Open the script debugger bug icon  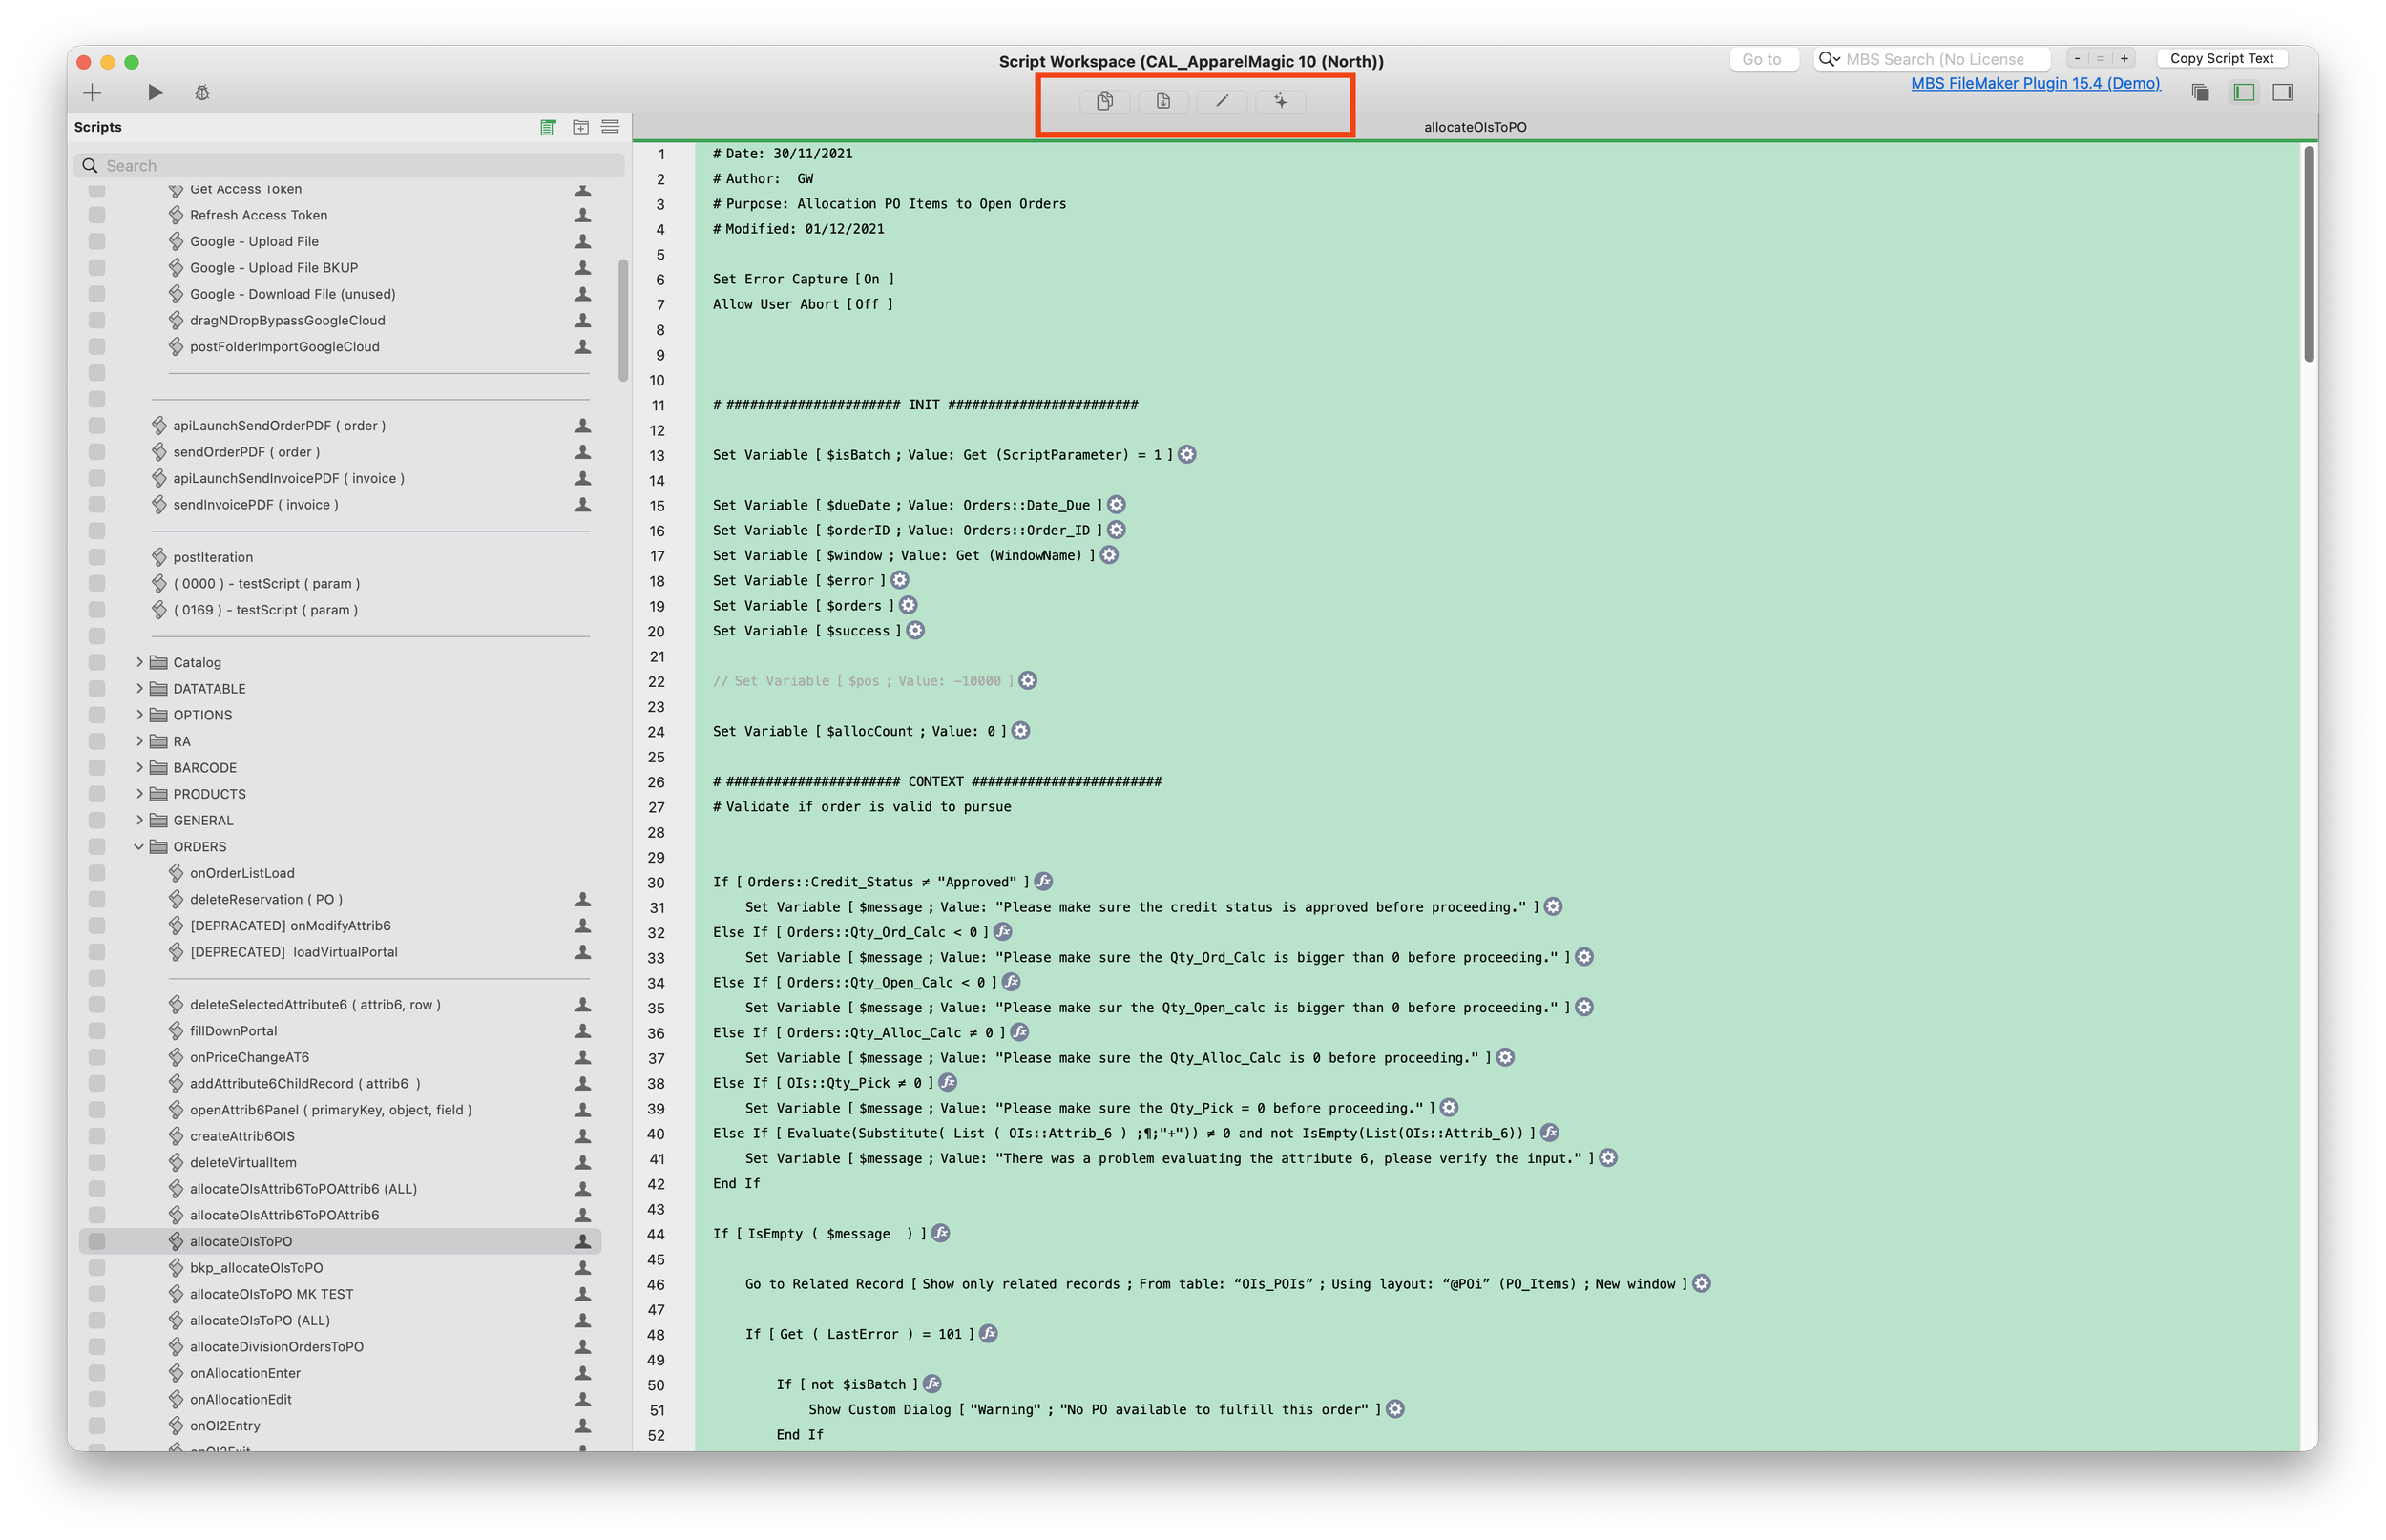coord(202,92)
